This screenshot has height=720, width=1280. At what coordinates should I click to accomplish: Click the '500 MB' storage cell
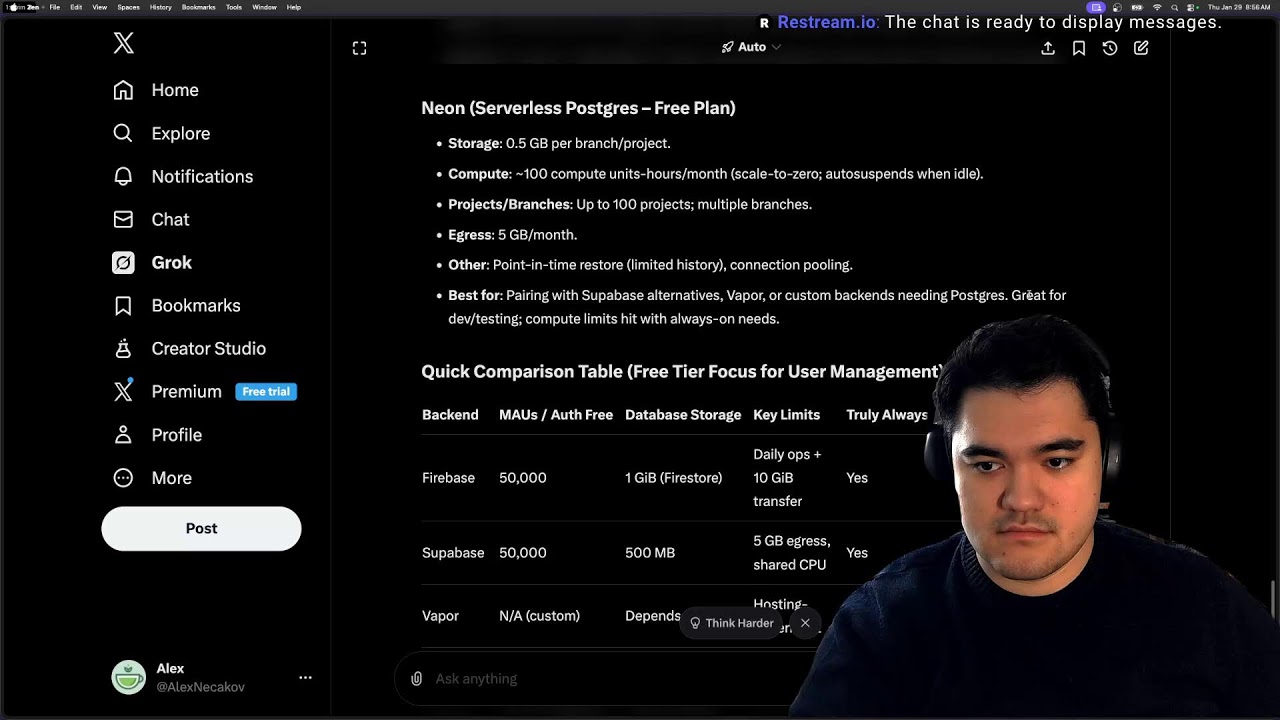[650, 552]
